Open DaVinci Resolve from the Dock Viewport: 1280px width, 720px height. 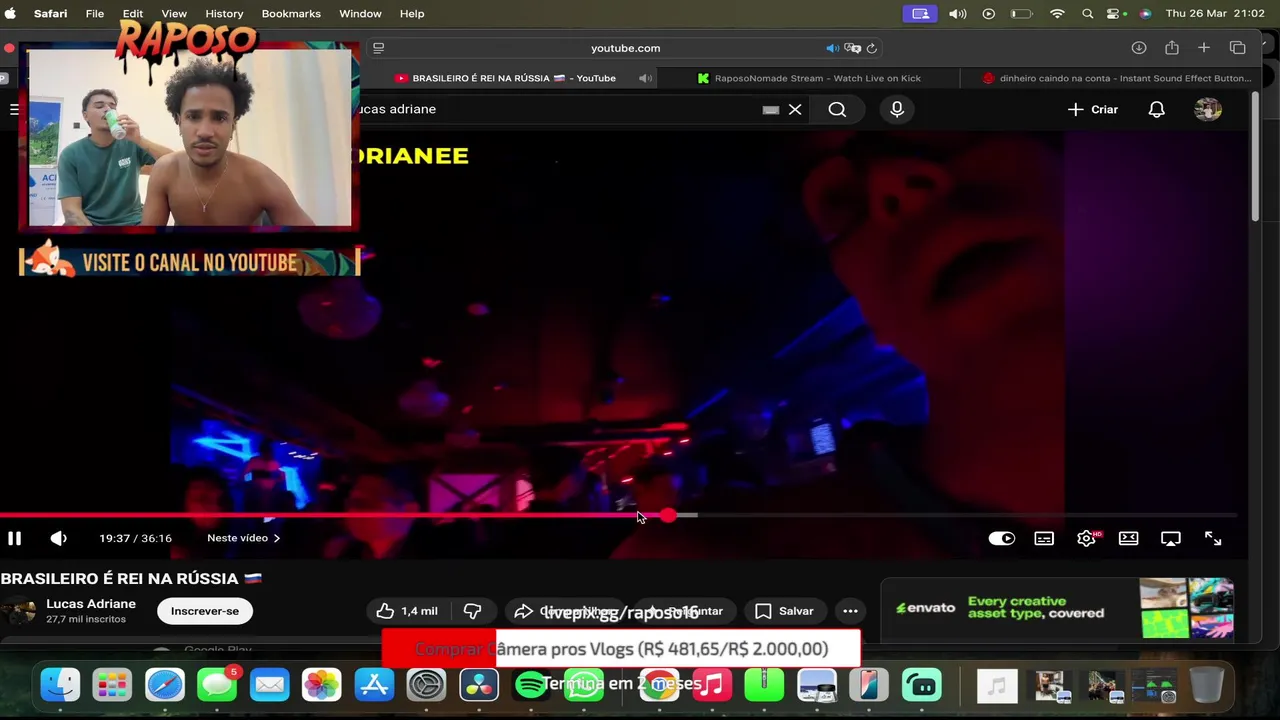(479, 685)
